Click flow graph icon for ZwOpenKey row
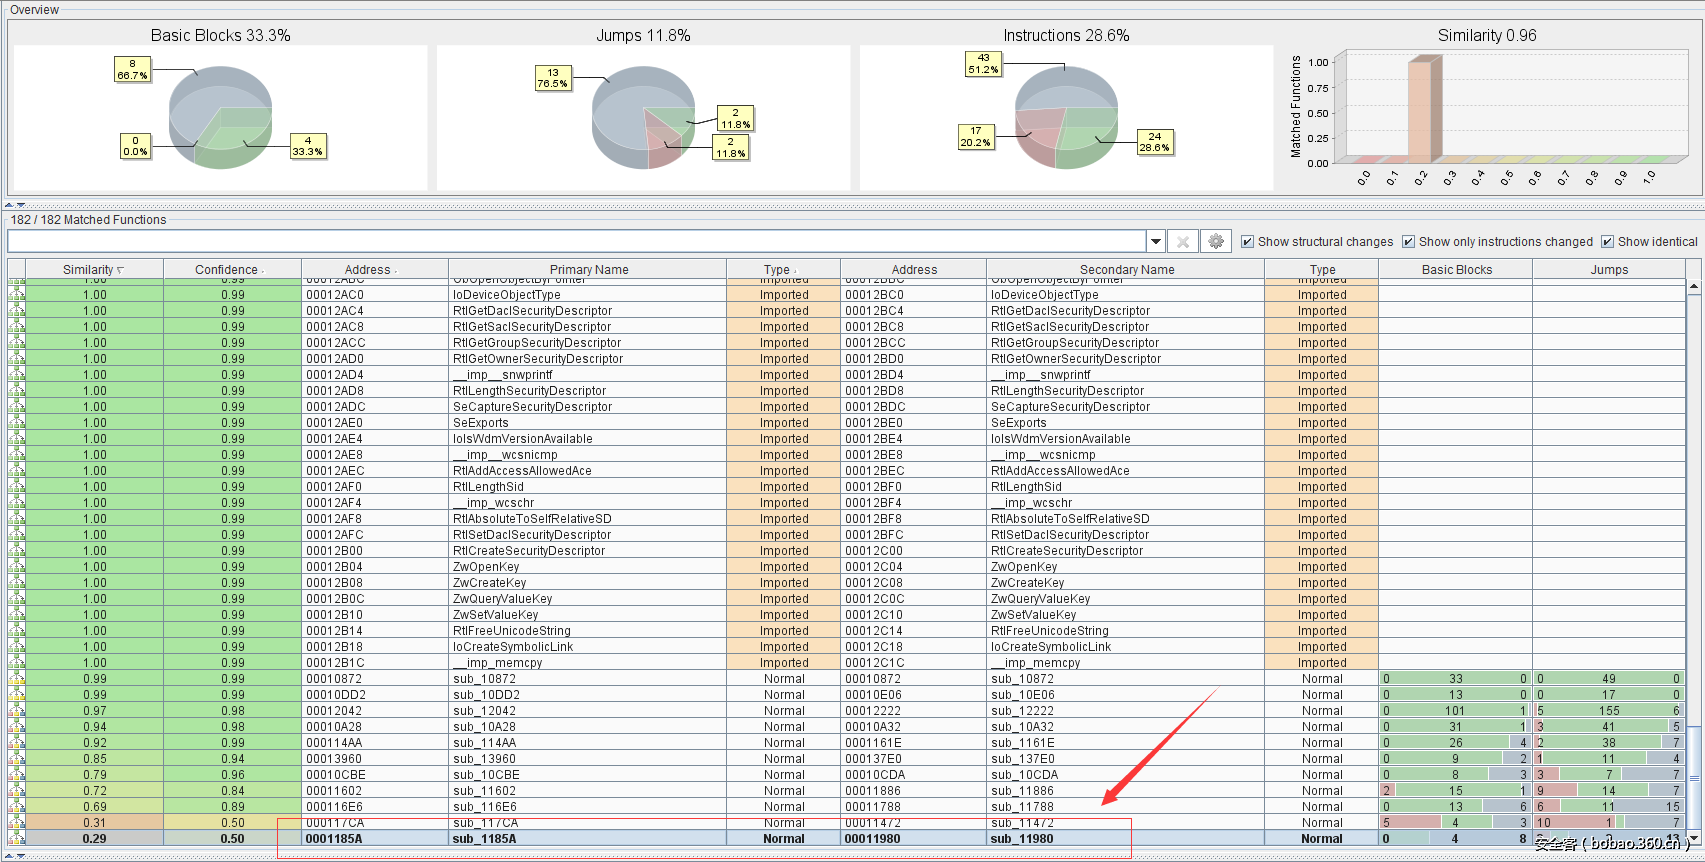Screen dimensions: 1705x862 (x=17, y=567)
